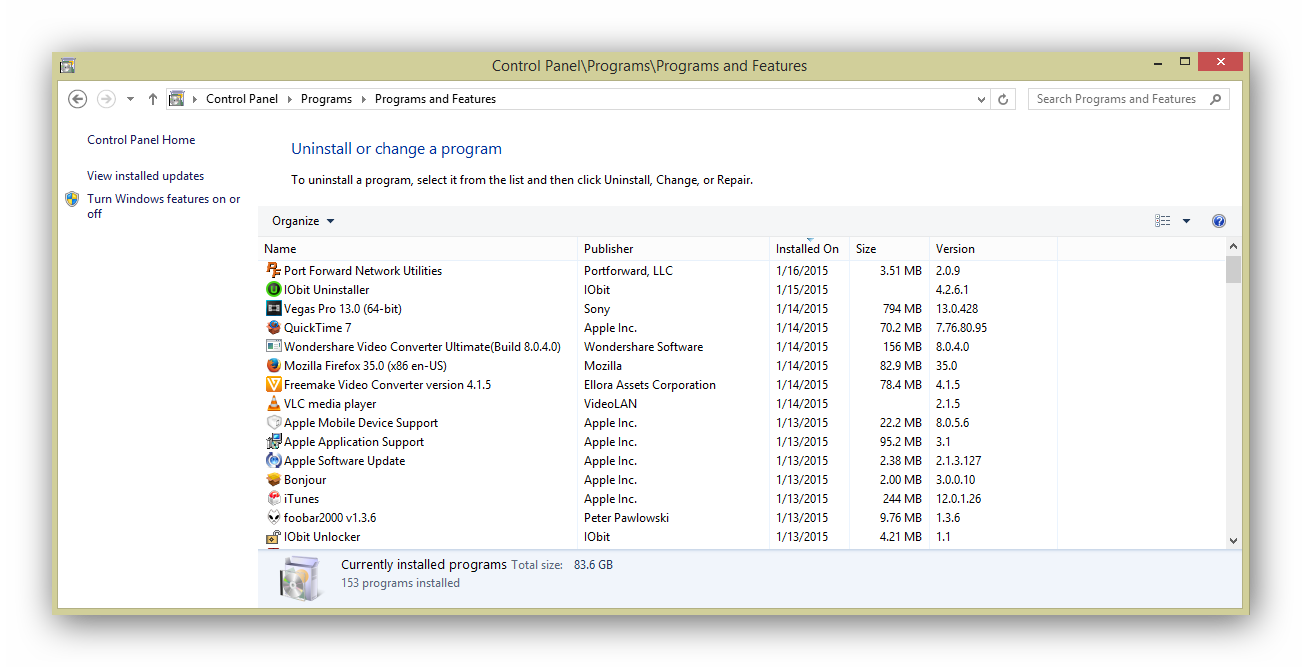Click the change view icon

(1162, 221)
